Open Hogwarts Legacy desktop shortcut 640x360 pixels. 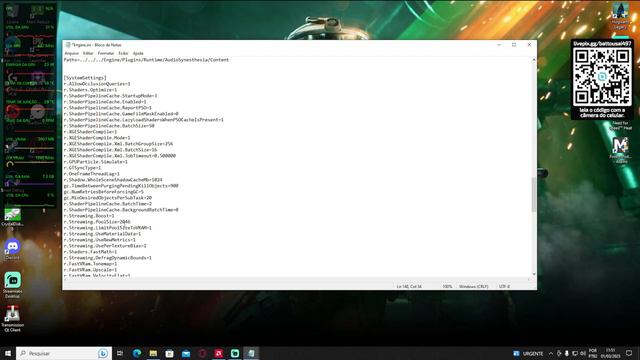pos(620,16)
